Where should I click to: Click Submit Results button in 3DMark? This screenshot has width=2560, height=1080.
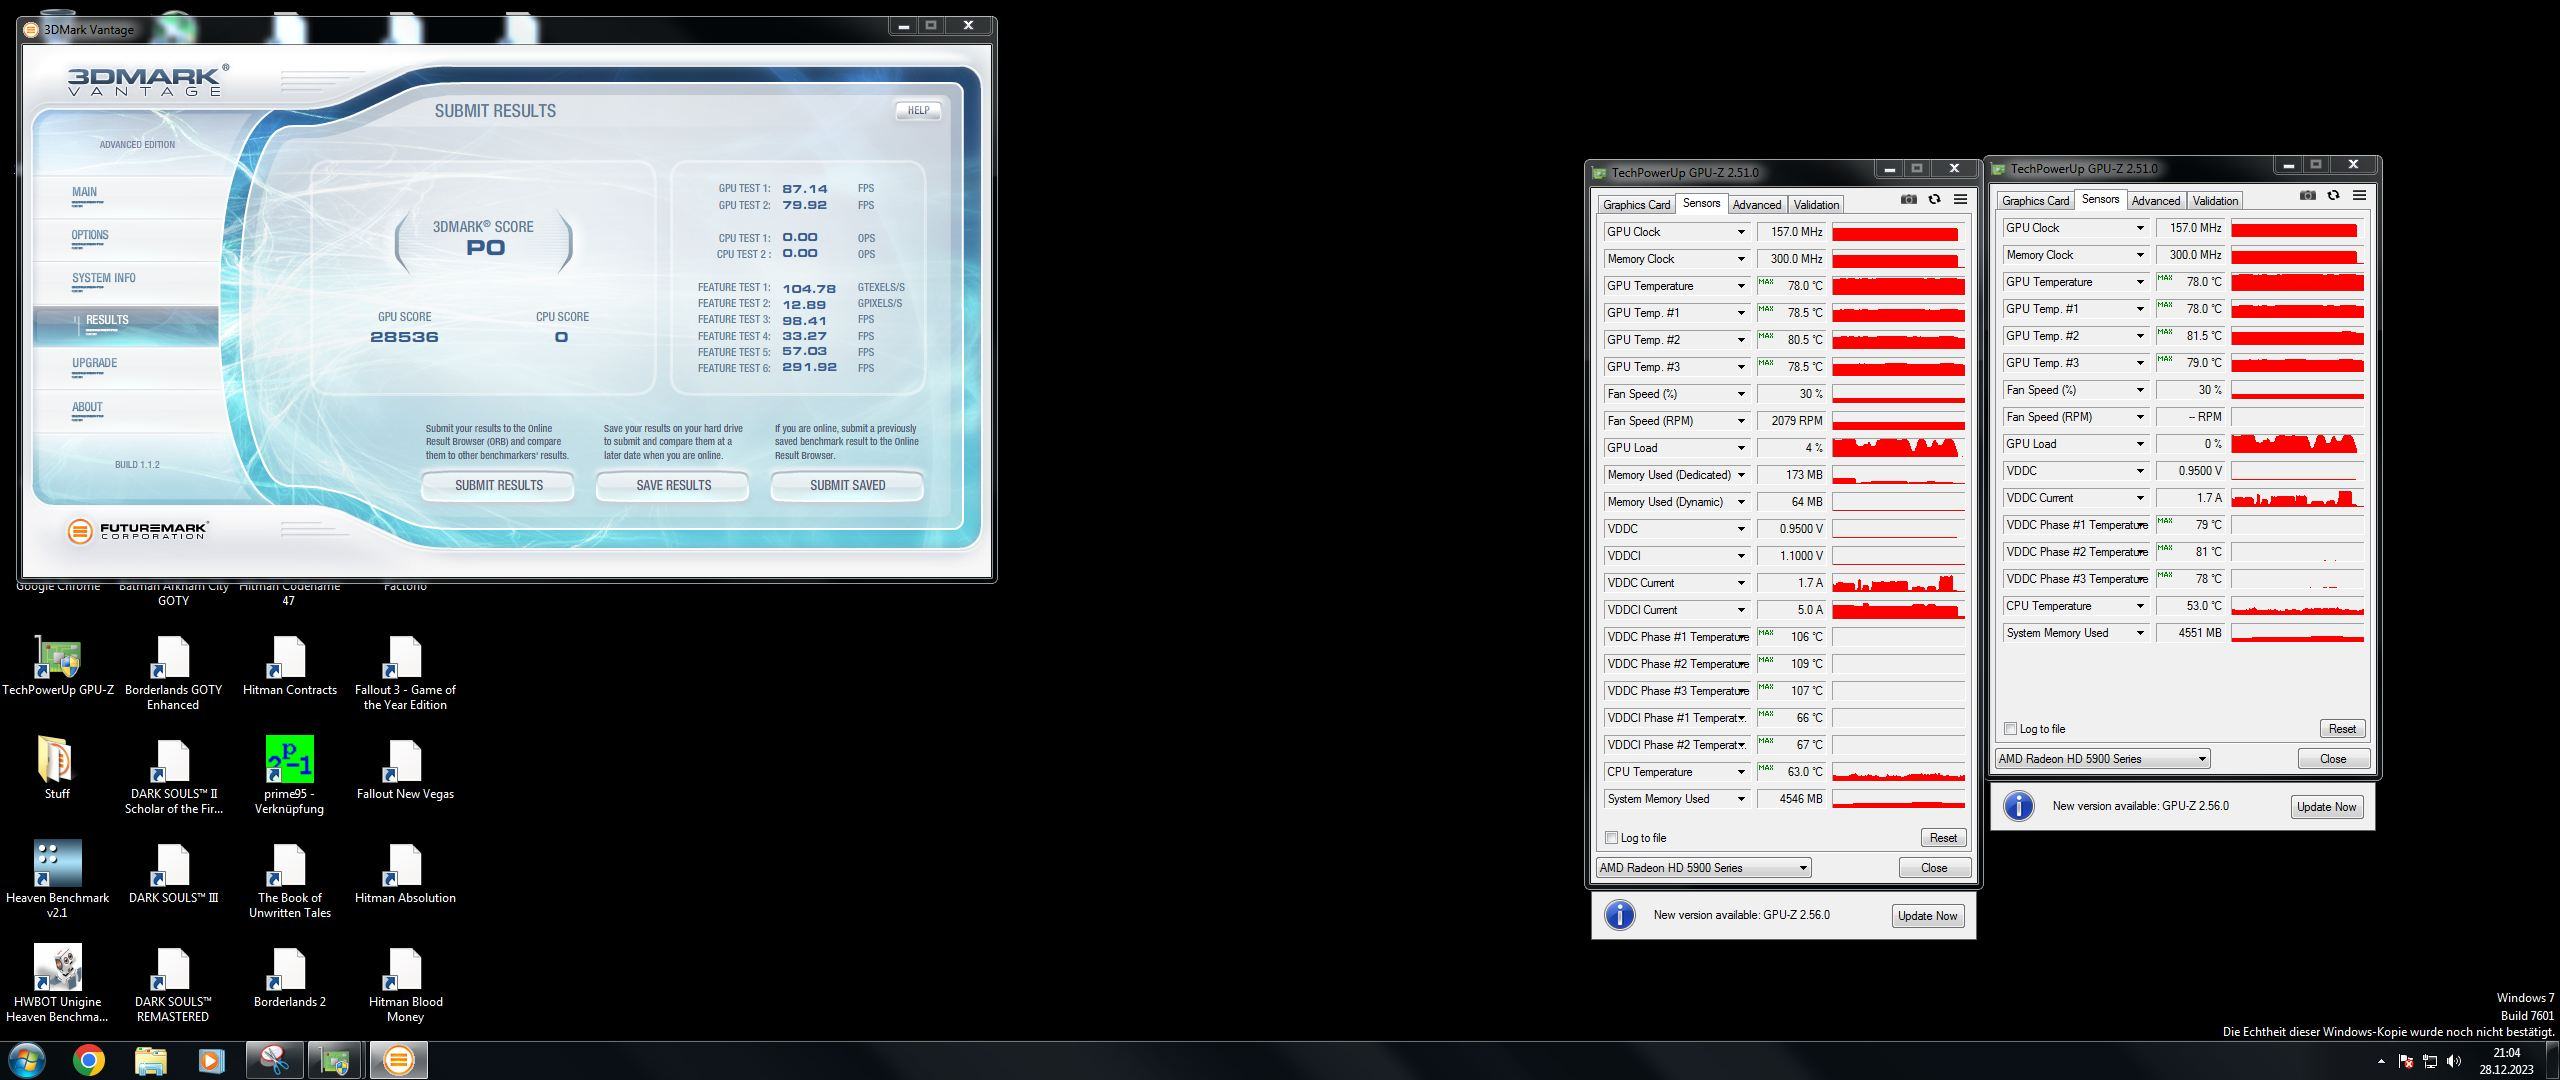click(498, 486)
